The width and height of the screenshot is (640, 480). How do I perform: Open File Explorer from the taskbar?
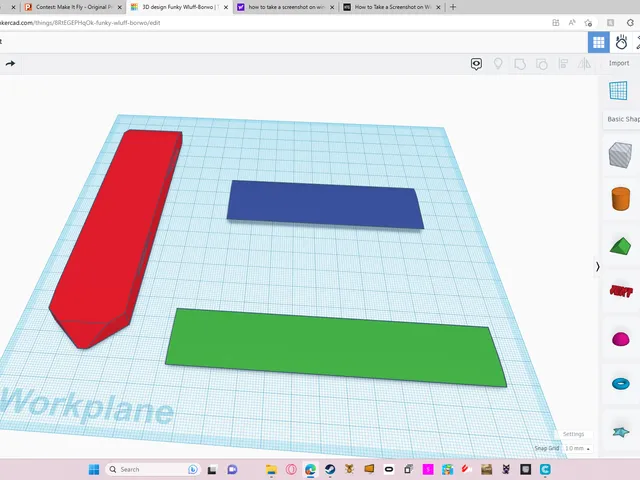271,469
